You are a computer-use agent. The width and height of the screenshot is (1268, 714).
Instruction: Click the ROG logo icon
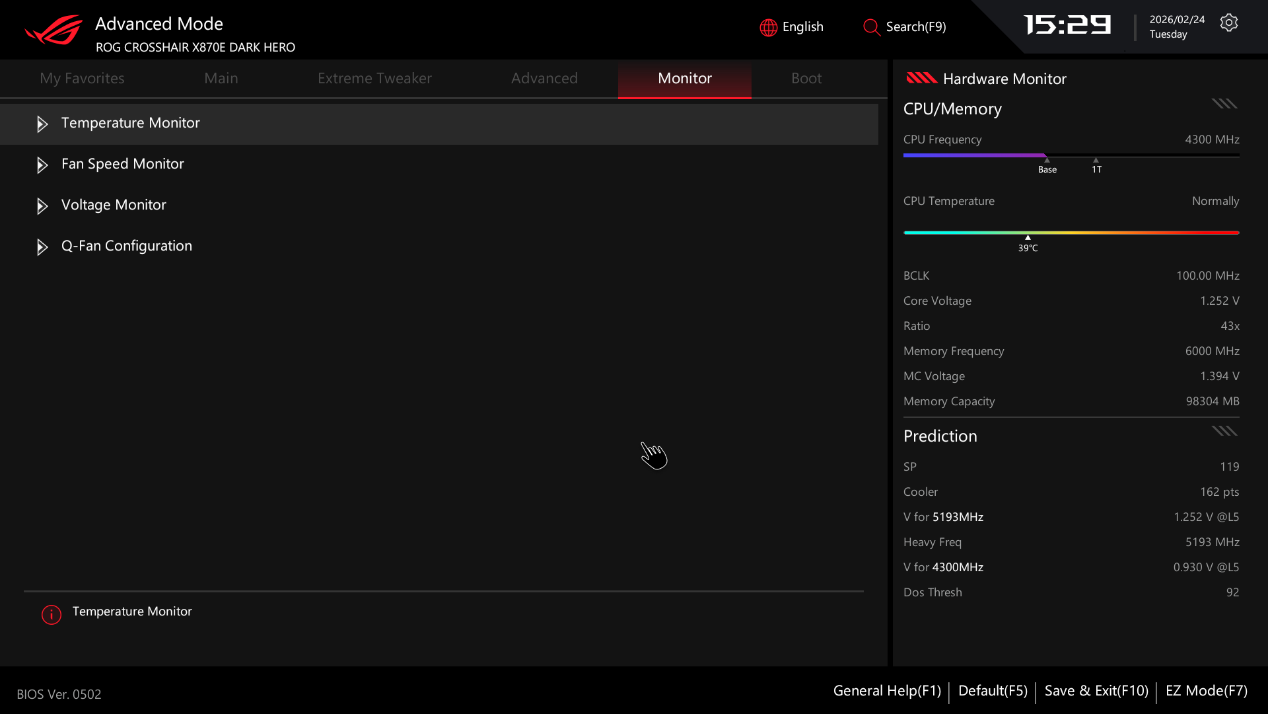pyautogui.click(x=53, y=30)
